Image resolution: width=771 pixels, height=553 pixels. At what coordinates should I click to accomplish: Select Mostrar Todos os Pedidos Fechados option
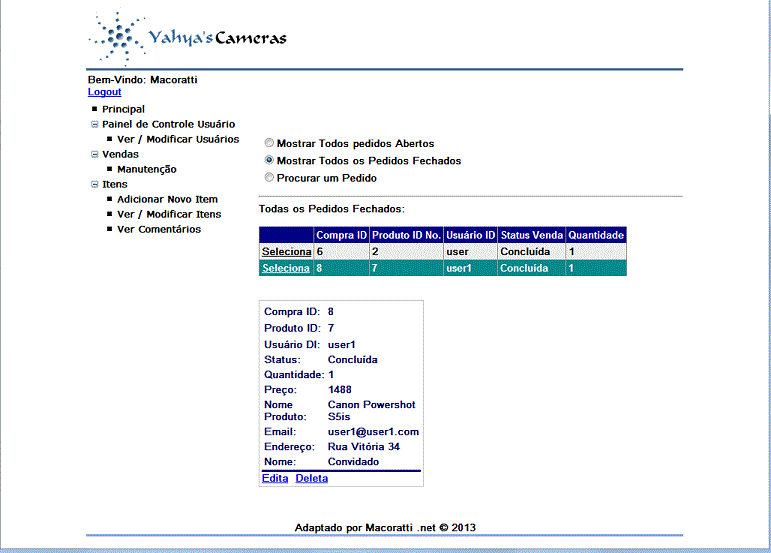(269, 161)
